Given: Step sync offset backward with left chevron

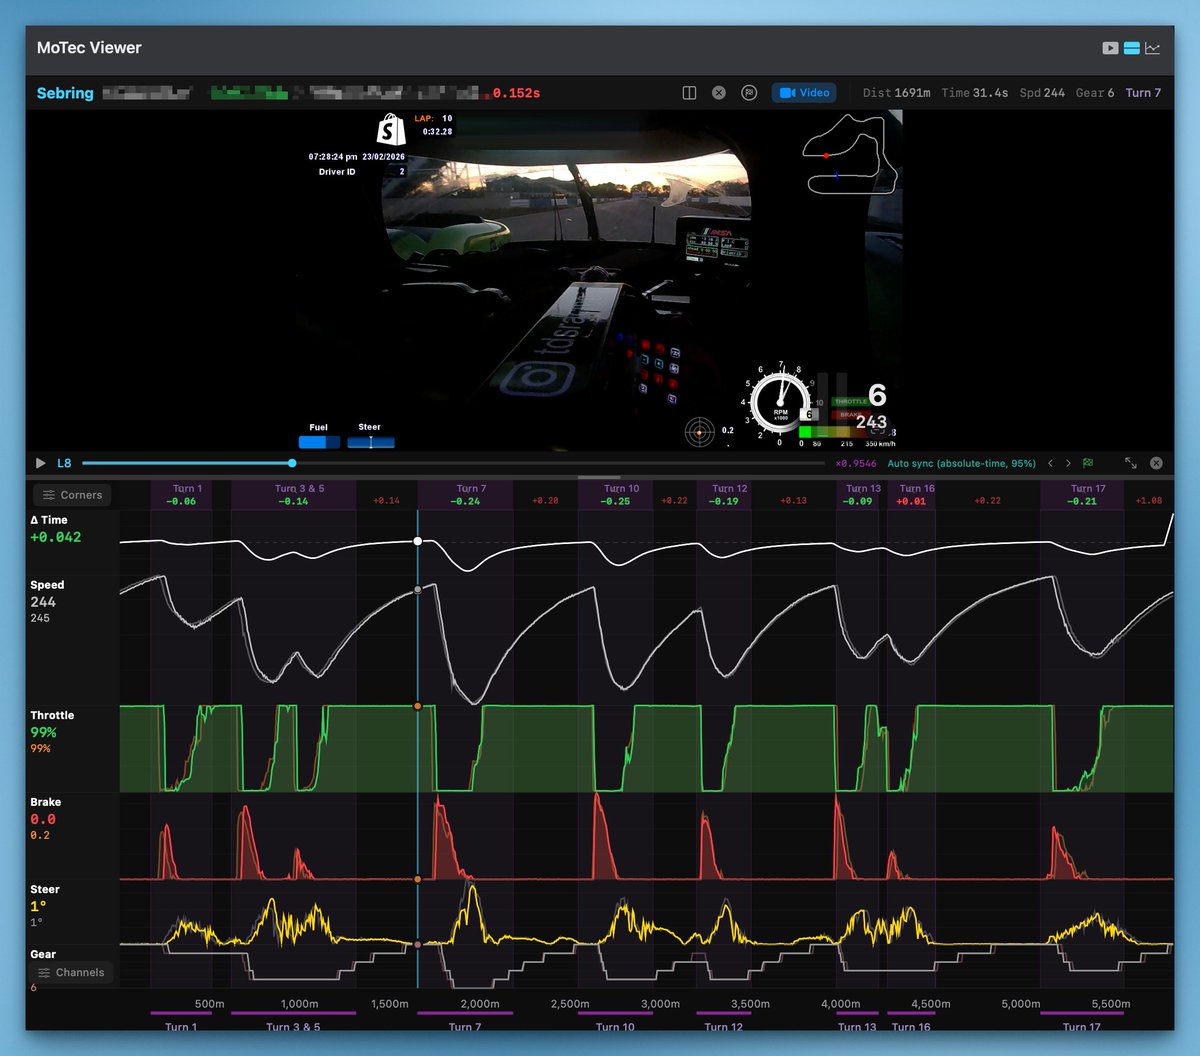Looking at the screenshot, I should (x=1050, y=463).
